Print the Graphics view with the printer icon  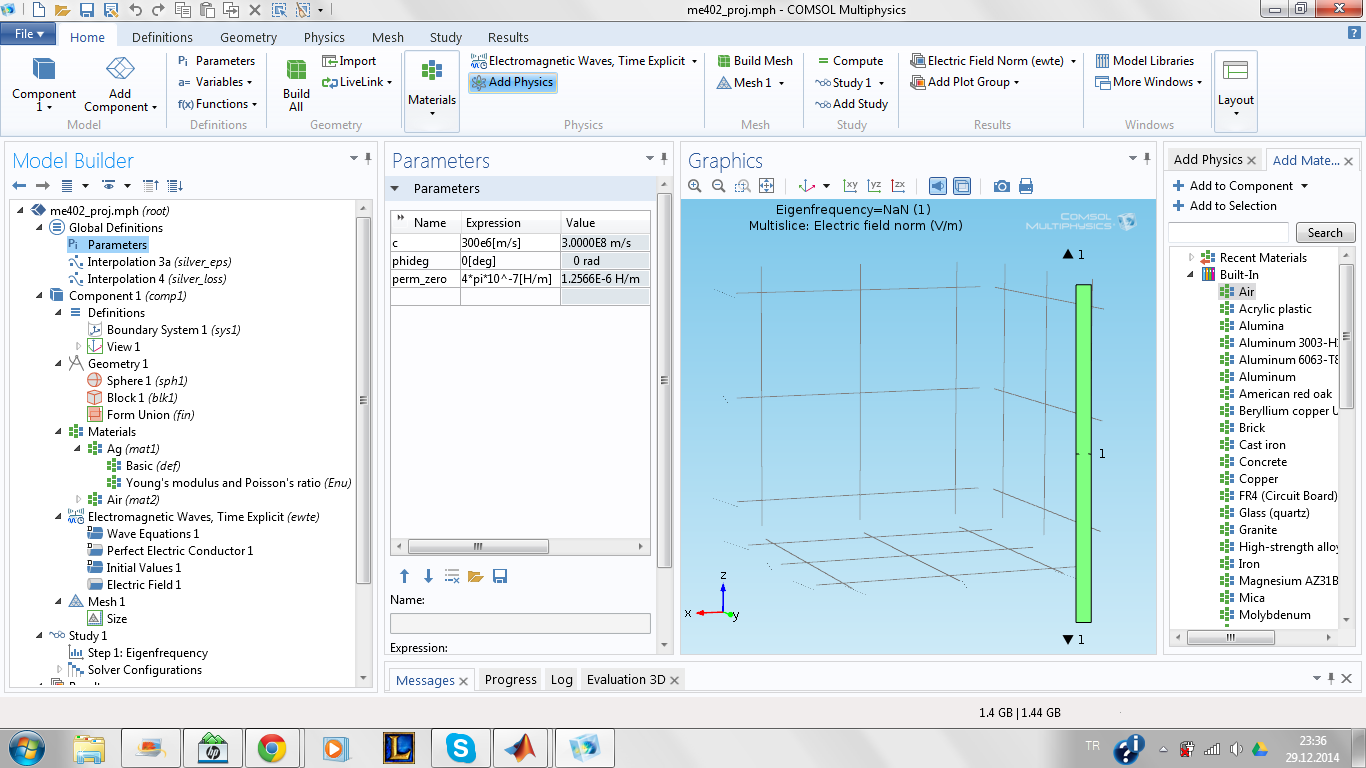1025,186
